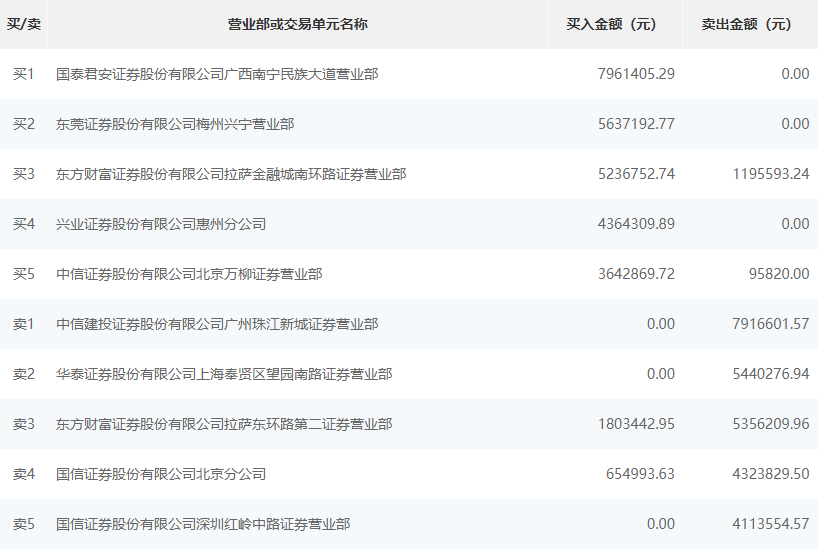Click sell amount 4323829.50
Viewport: 818px width, 551px height.
[x=771, y=474]
